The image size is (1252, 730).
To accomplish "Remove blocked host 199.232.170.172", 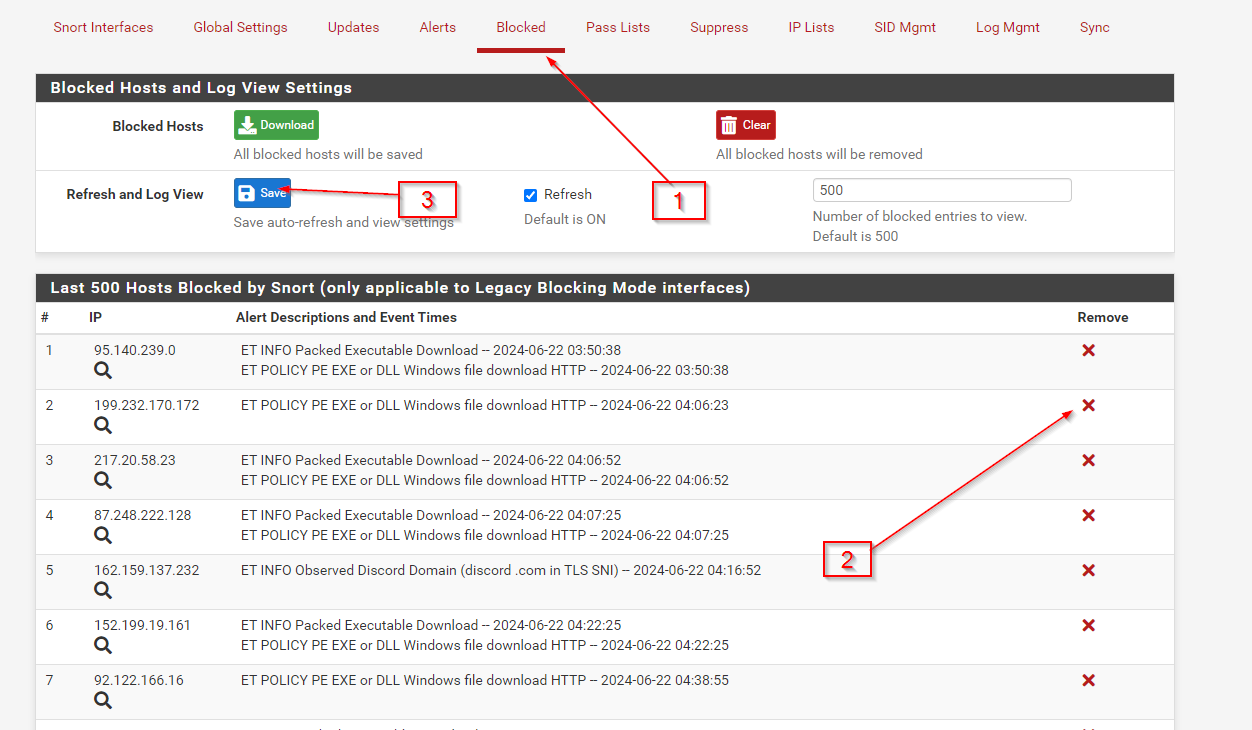I will tap(1089, 405).
